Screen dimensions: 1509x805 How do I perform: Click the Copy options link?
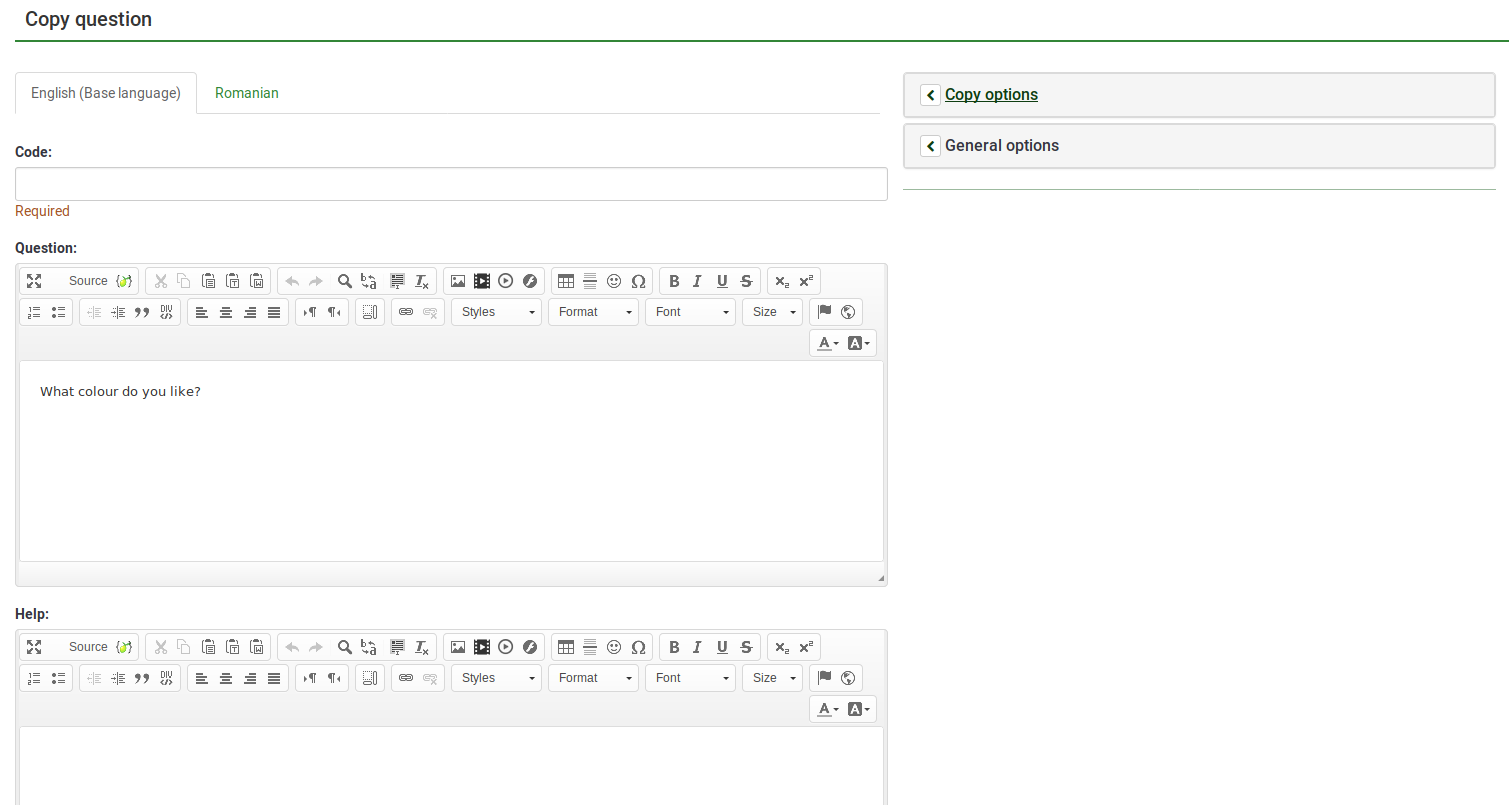click(991, 95)
